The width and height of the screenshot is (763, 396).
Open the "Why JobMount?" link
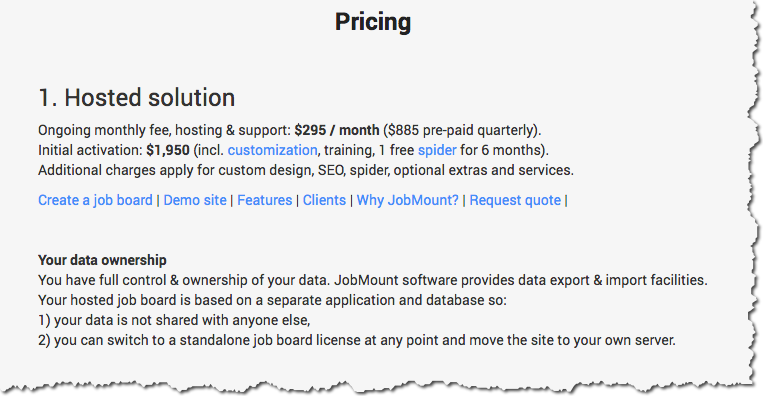407,200
